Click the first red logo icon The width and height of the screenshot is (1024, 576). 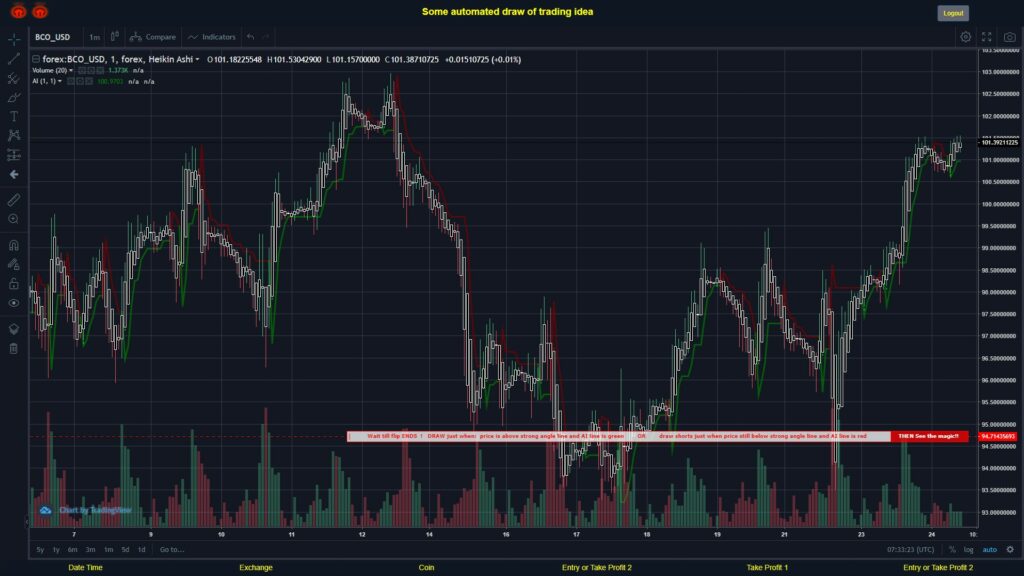18,11
